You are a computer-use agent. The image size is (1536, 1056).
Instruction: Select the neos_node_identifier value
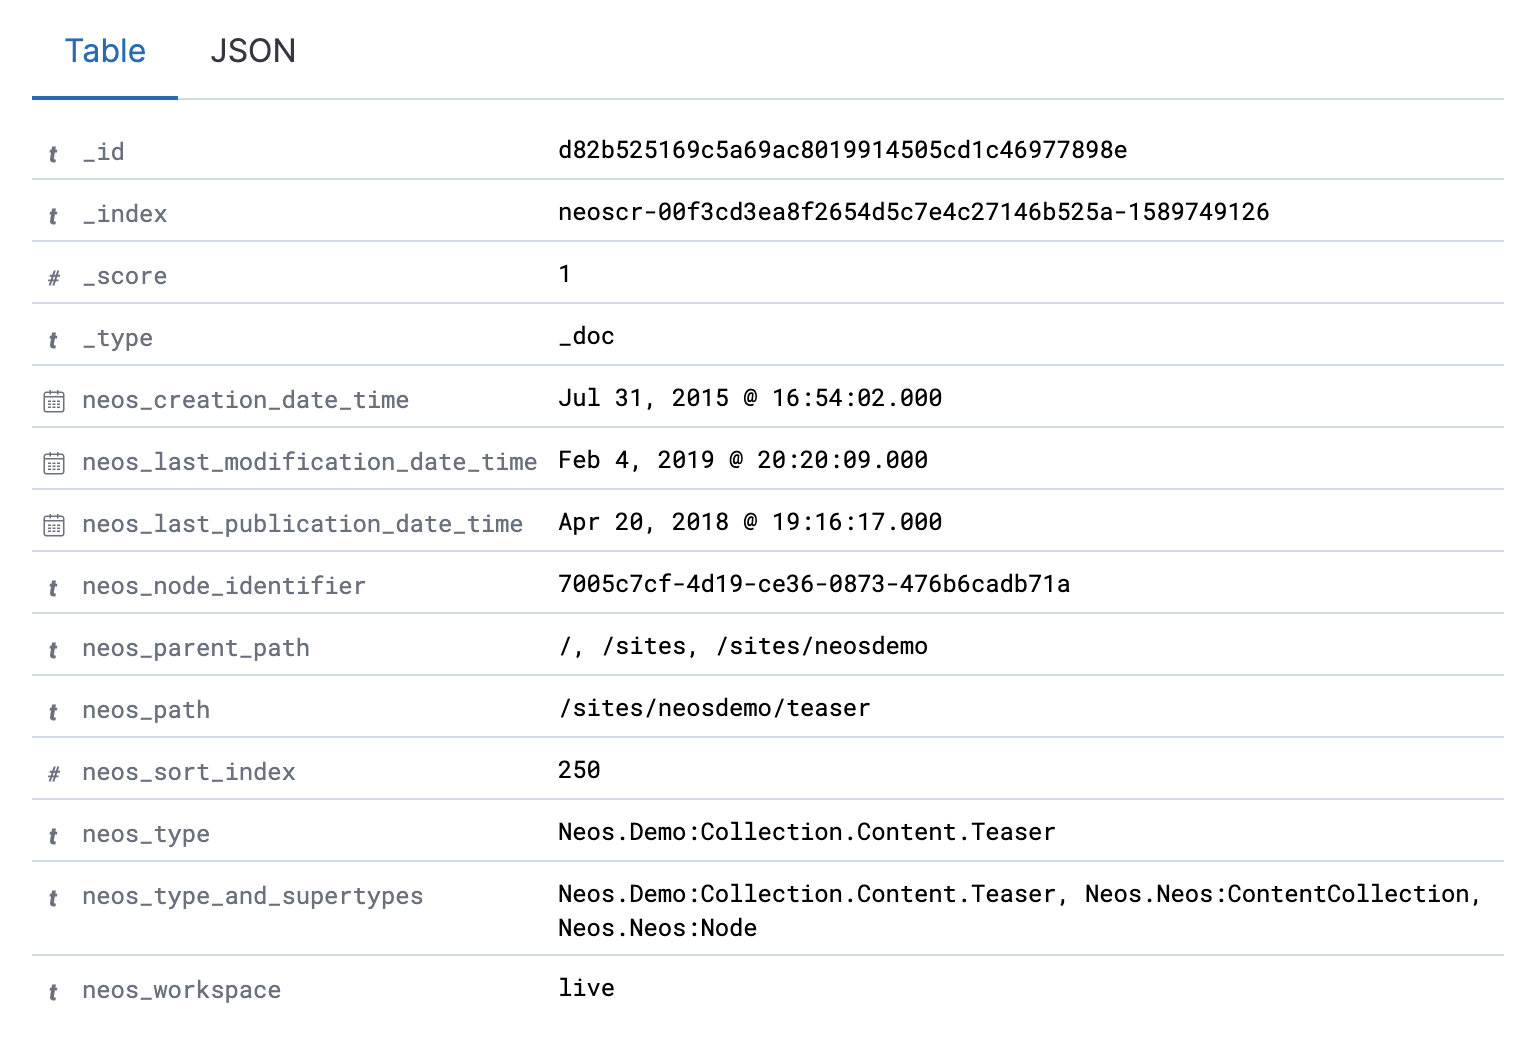coord(813,583)
